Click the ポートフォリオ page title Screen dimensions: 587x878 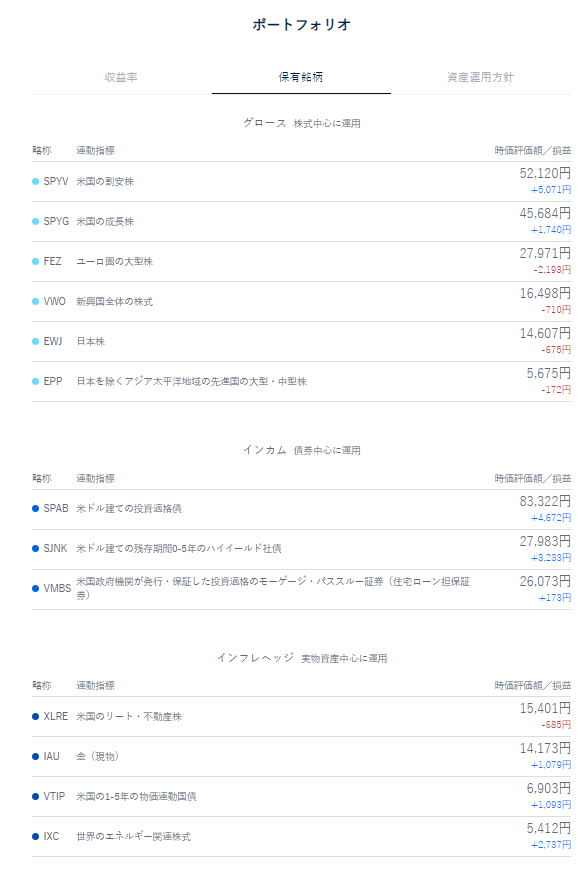(301, 25)
